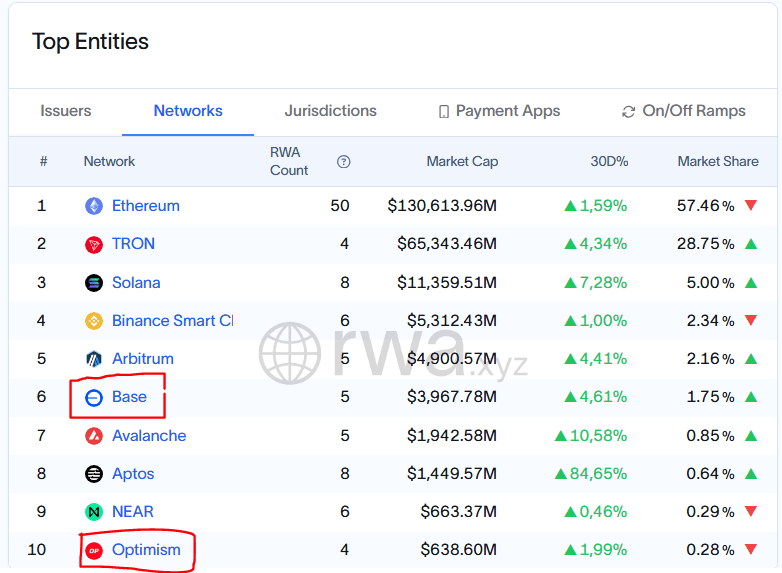This screenshot has width=782, height=573.
Task: Click the TRON network logo icon
Action: [x=94, y=244]
